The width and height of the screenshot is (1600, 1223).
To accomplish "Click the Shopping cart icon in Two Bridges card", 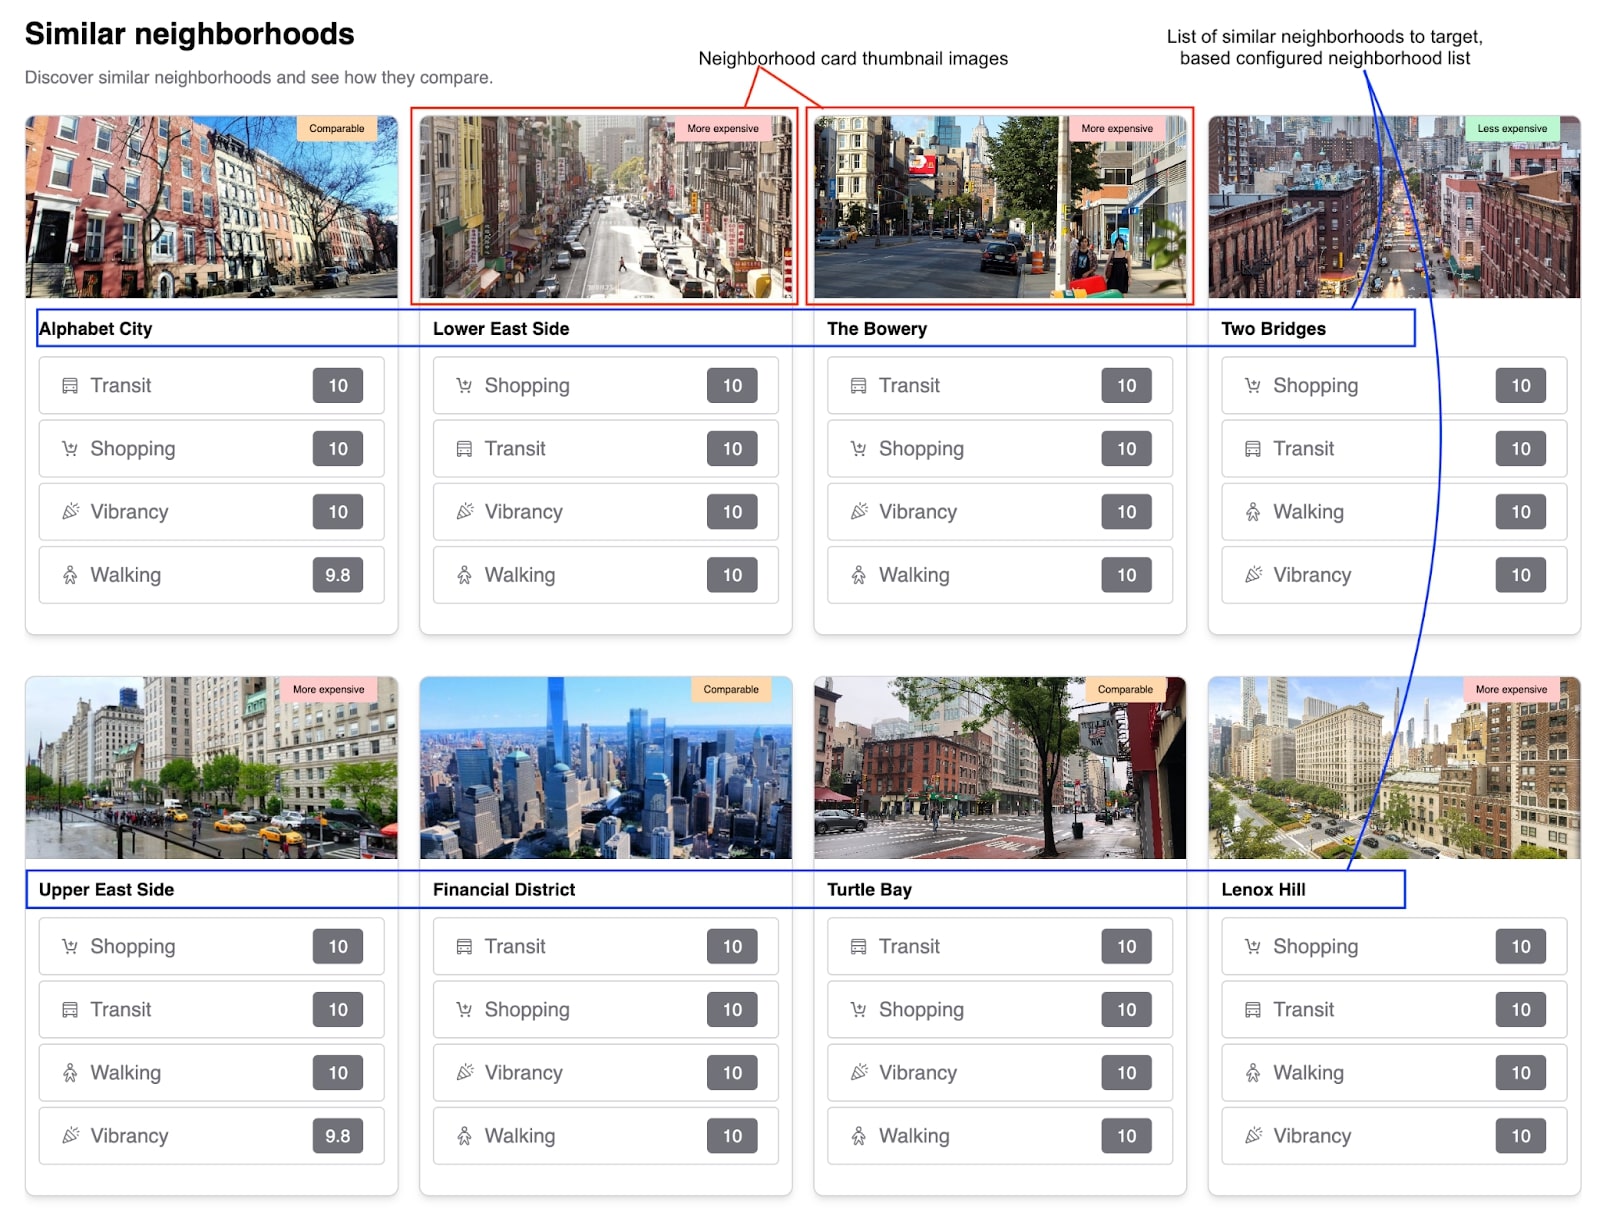I will (1252, 386).
